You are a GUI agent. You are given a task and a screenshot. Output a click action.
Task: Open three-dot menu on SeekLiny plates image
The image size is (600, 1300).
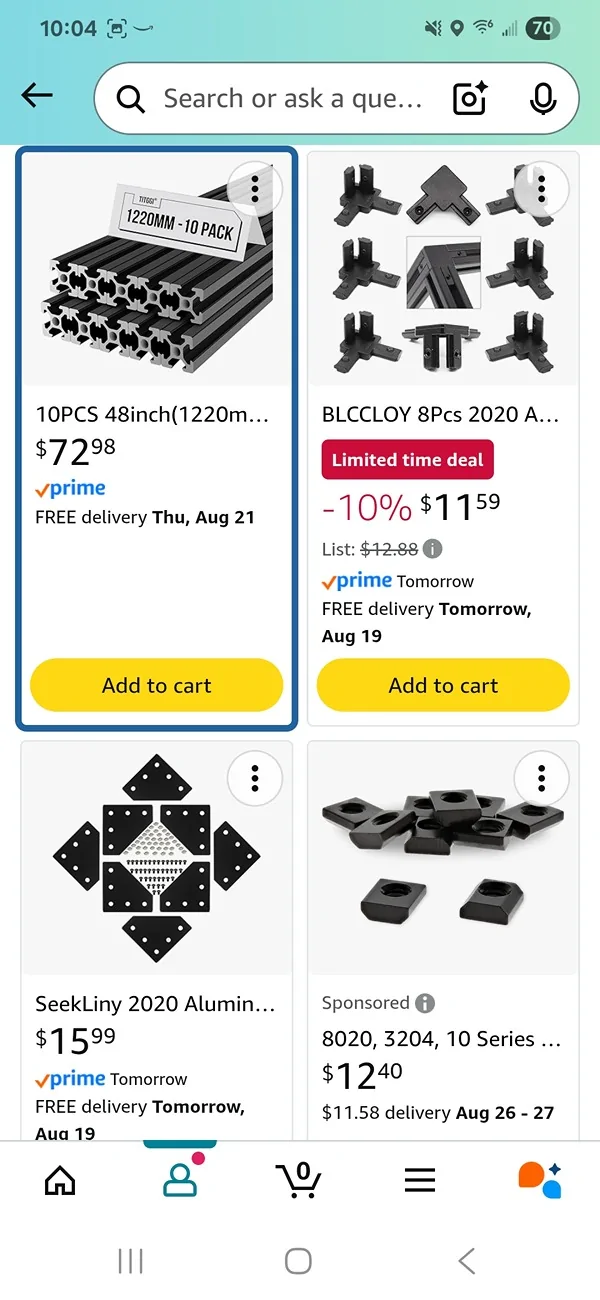(x=255, y=777)
